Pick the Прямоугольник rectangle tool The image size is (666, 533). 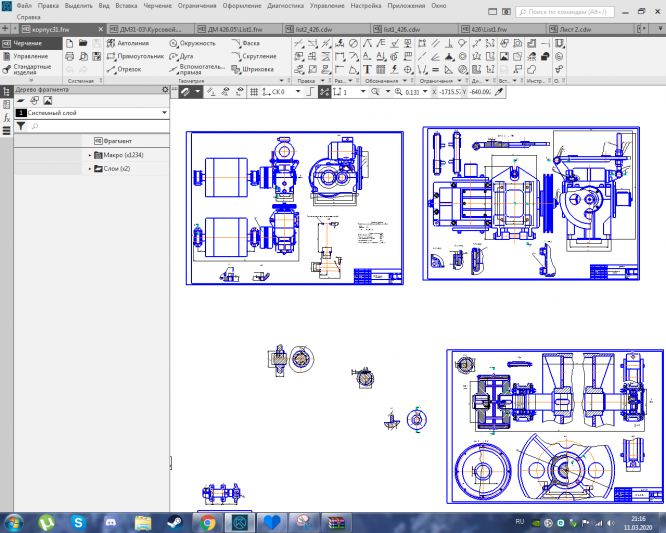click(x=136, y=57)
